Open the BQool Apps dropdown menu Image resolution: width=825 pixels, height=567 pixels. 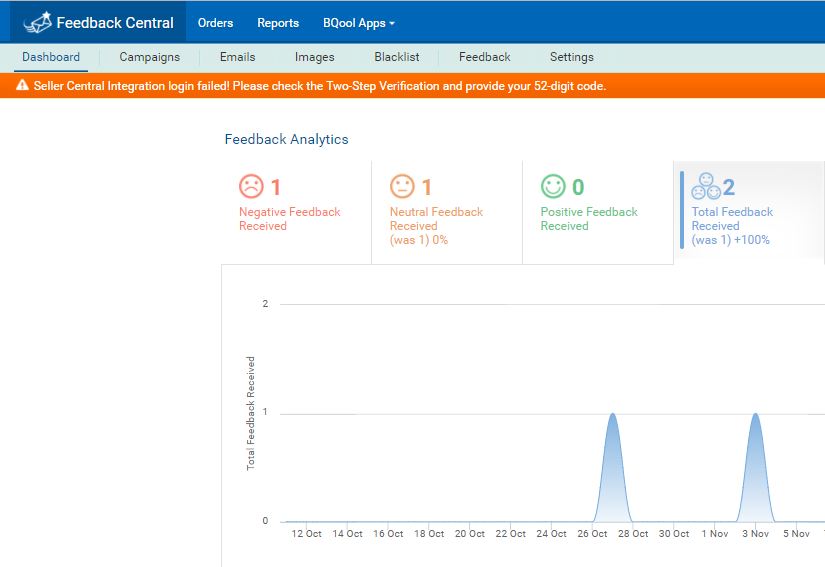(x=359, y=23)
